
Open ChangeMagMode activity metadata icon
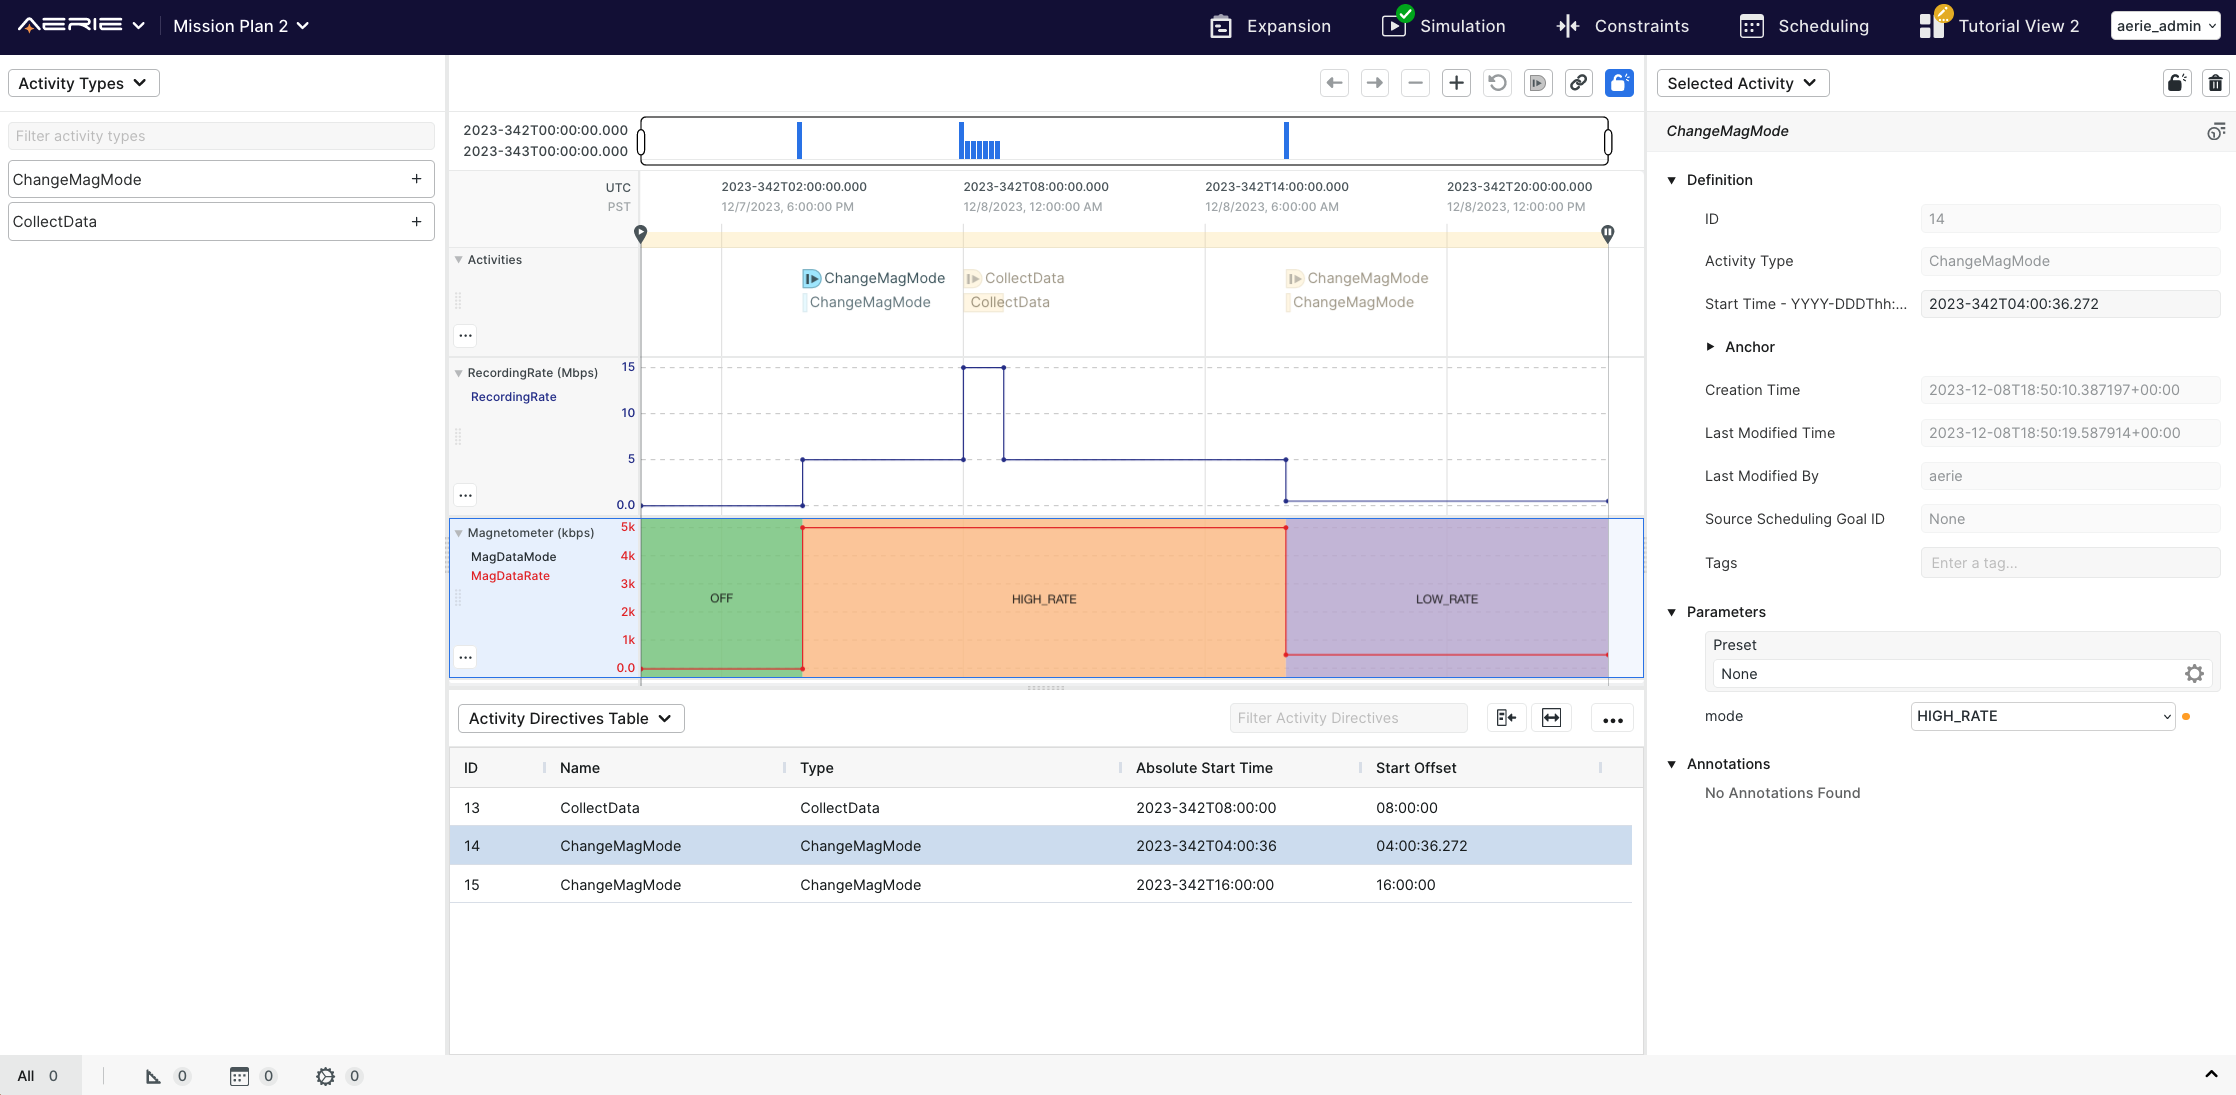tap(2215, 131)
